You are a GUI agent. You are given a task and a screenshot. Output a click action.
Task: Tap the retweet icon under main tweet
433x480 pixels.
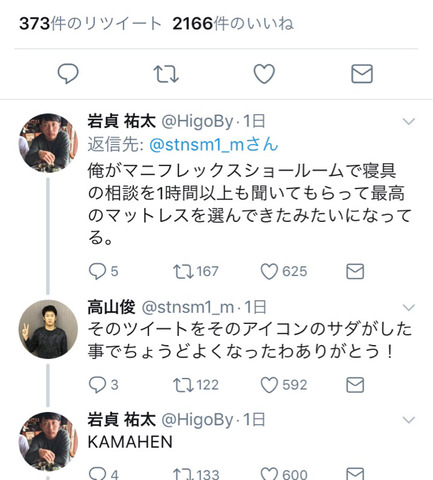pyautogui.click(x=166, y=74)
